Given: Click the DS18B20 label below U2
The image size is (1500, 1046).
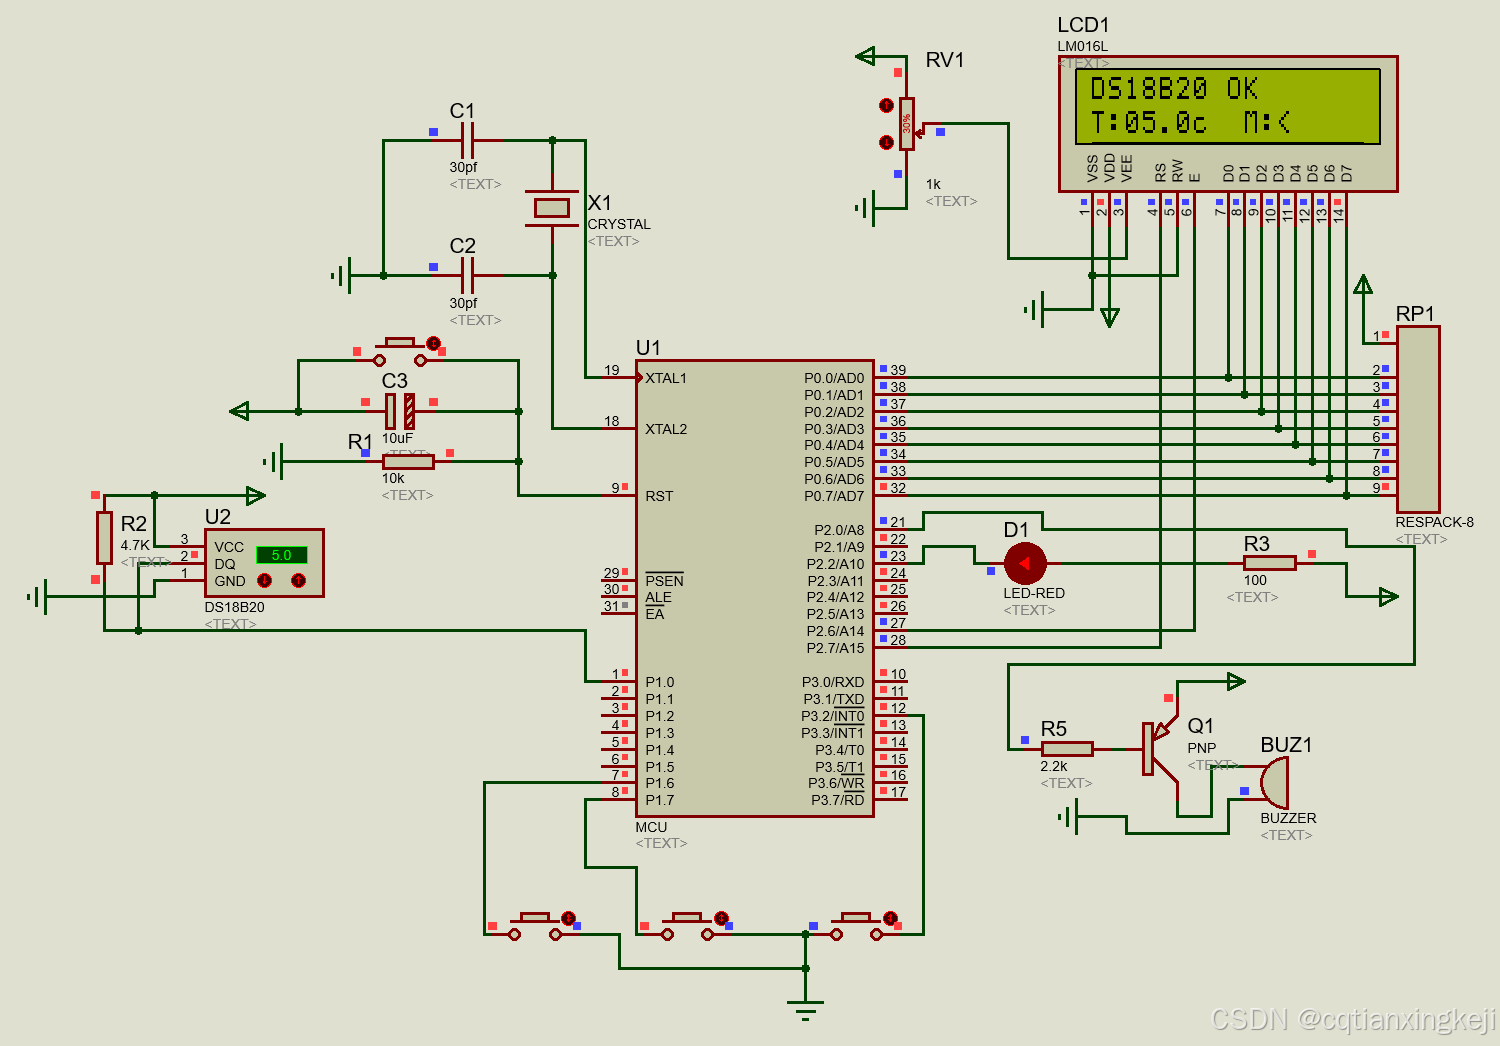Looking at the screenshot, I should (234, 607).
